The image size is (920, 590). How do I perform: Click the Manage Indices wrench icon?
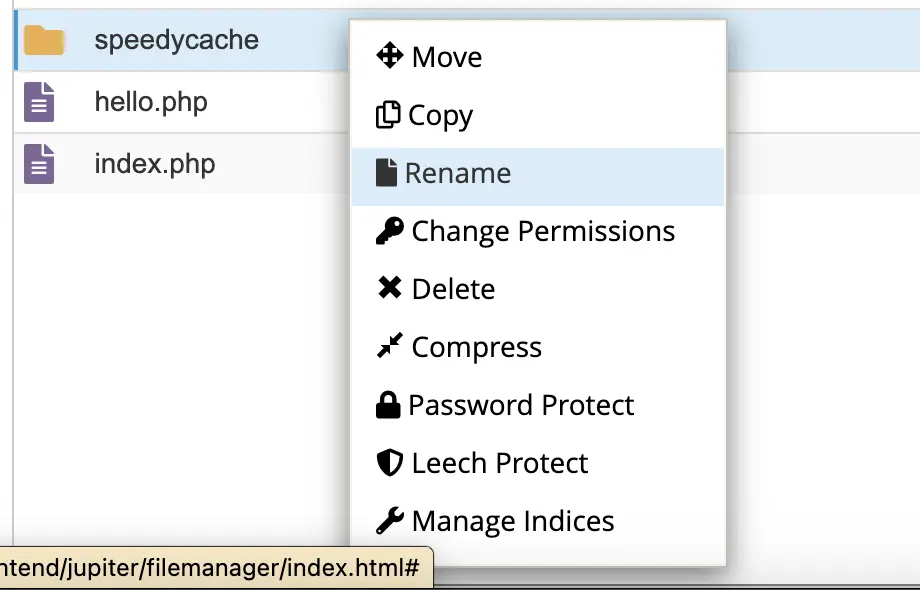(389, 521)
